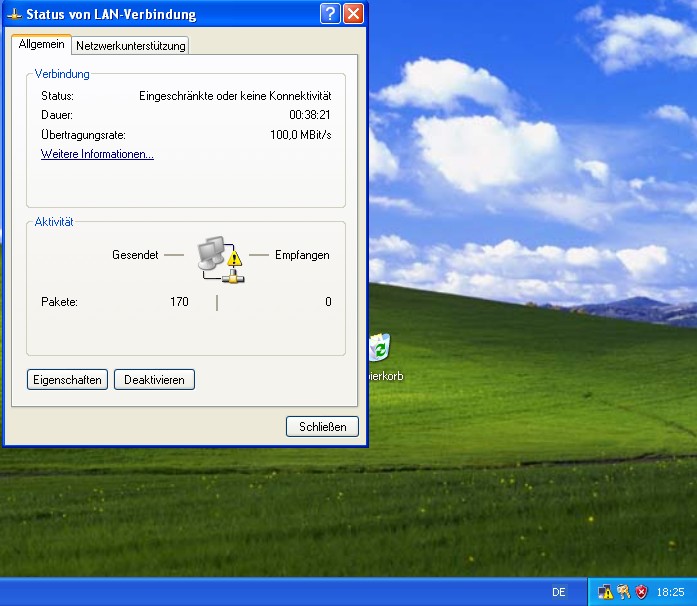
Task: Click the DE language indicator
Action: click(559, 592)
